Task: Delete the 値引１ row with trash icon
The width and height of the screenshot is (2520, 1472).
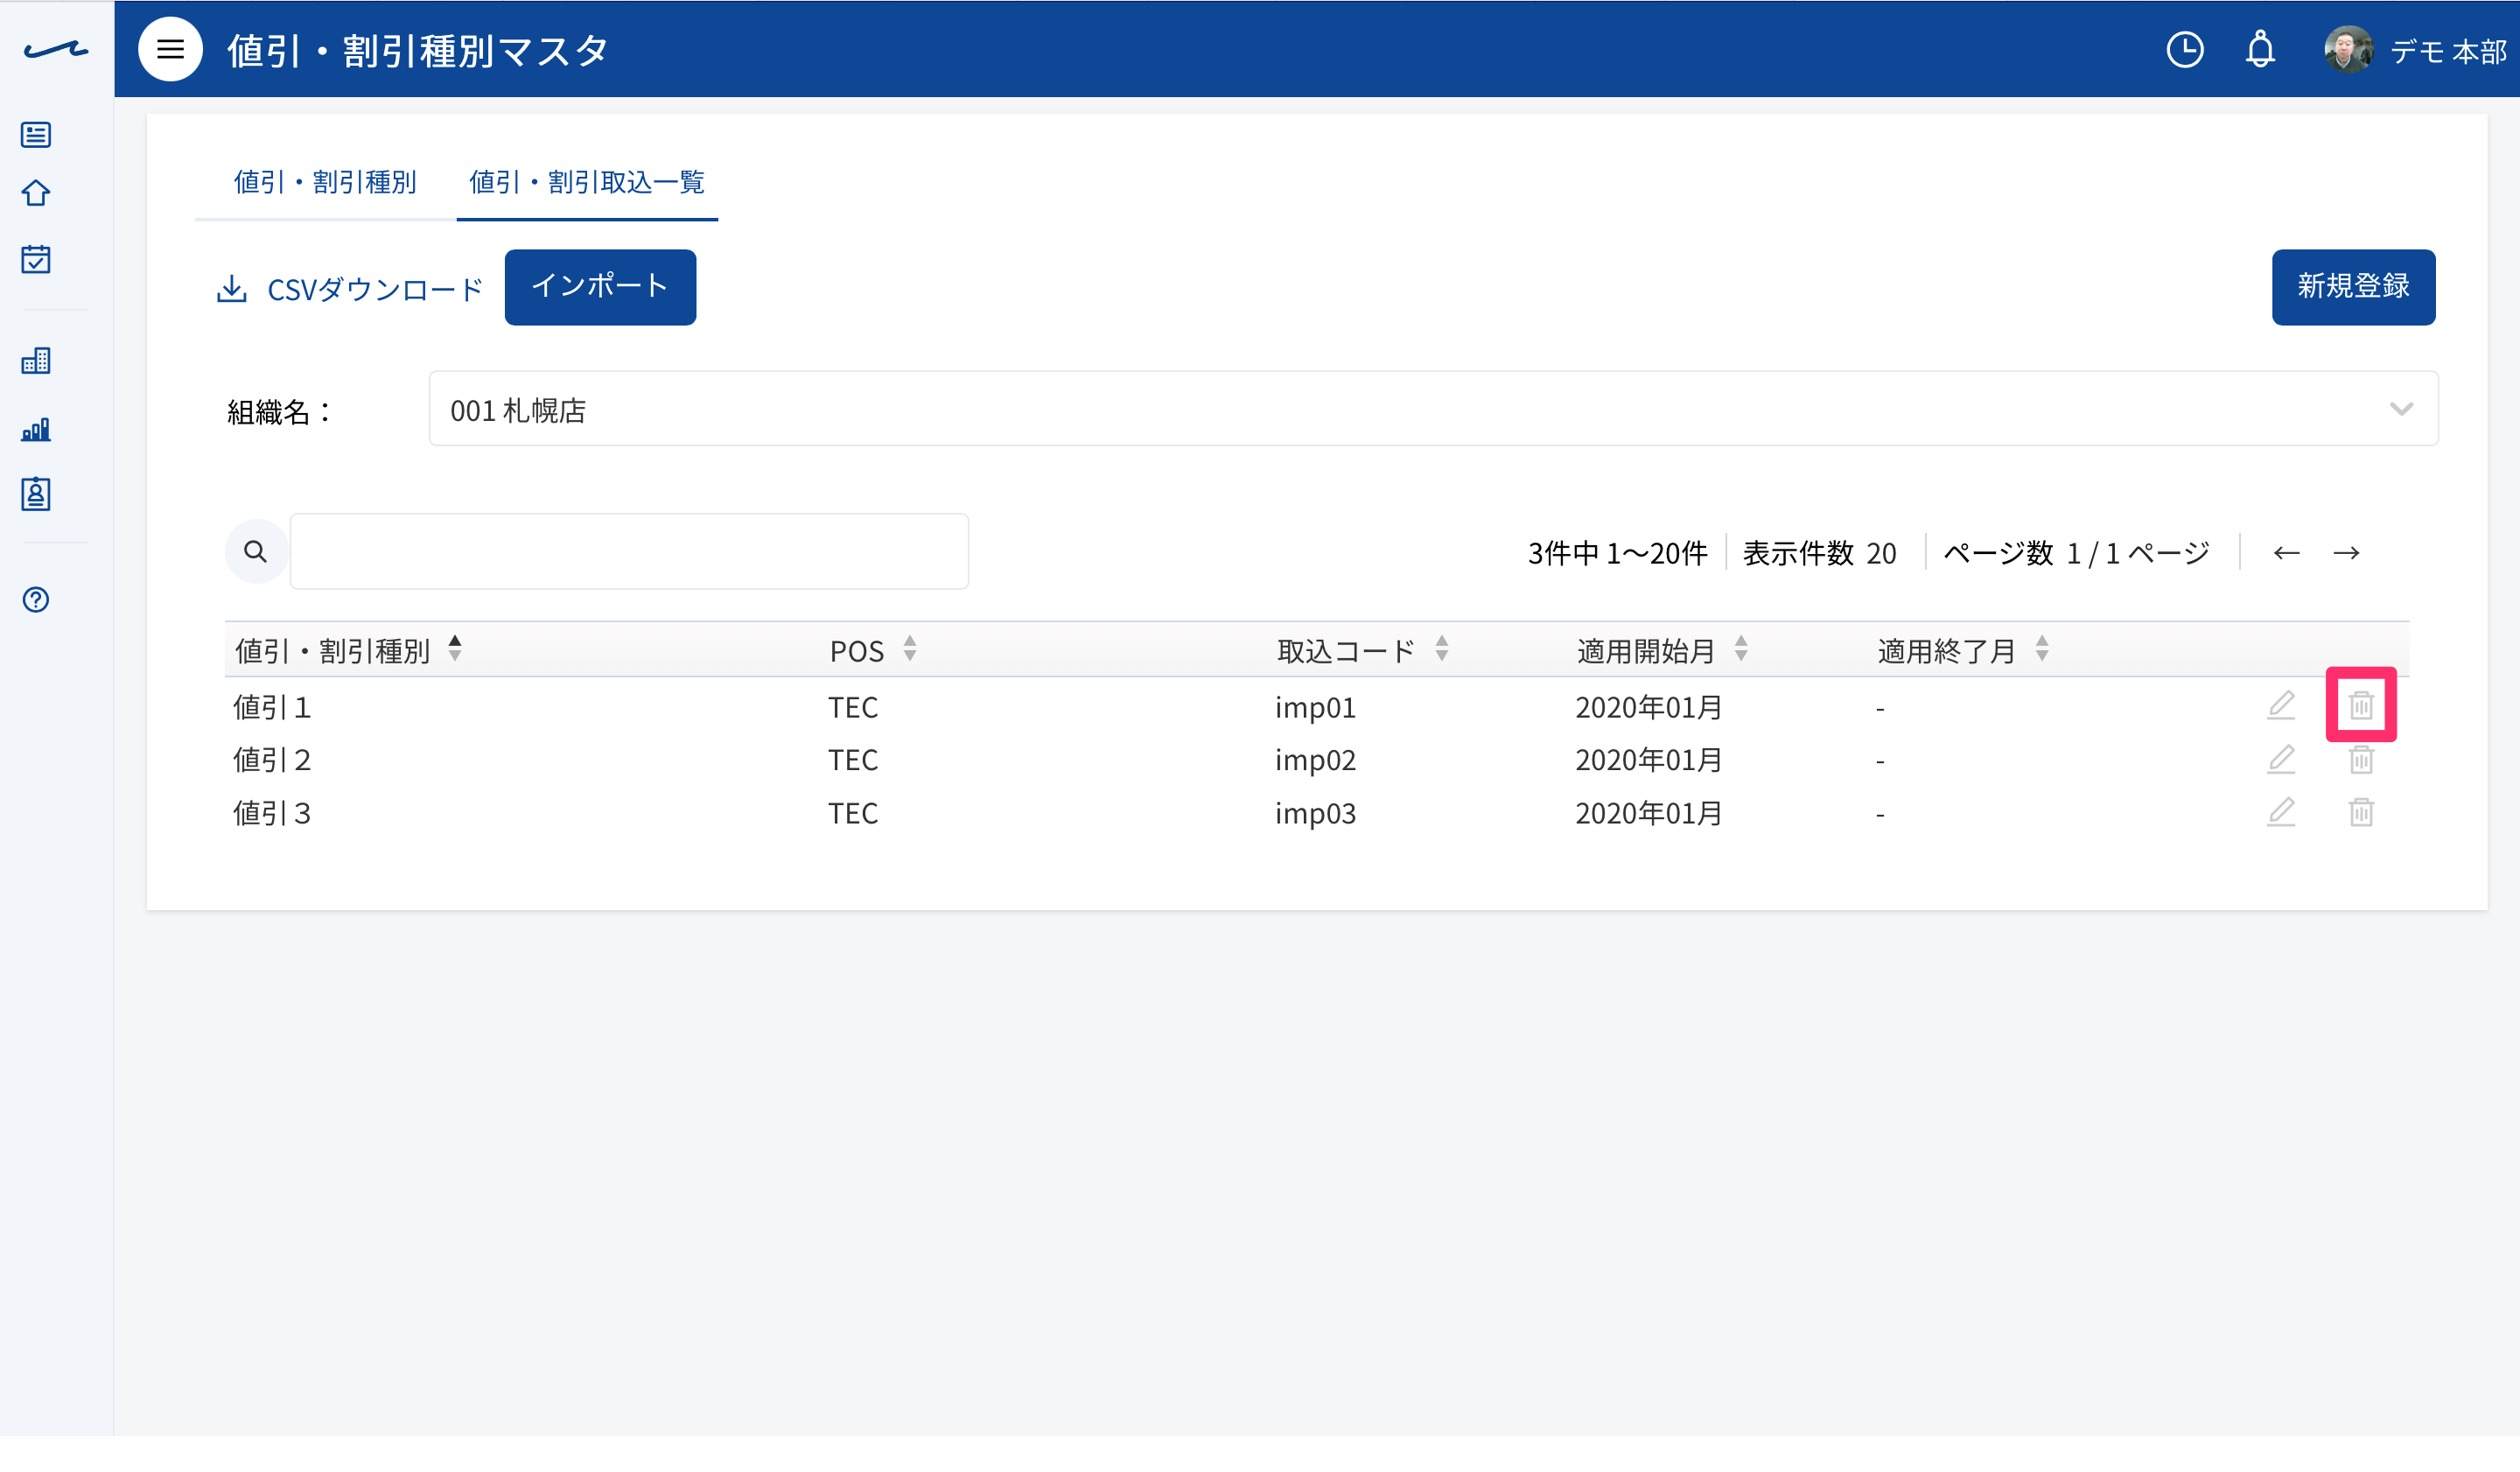Action: pyautogui.click(x=2361, y=705)
